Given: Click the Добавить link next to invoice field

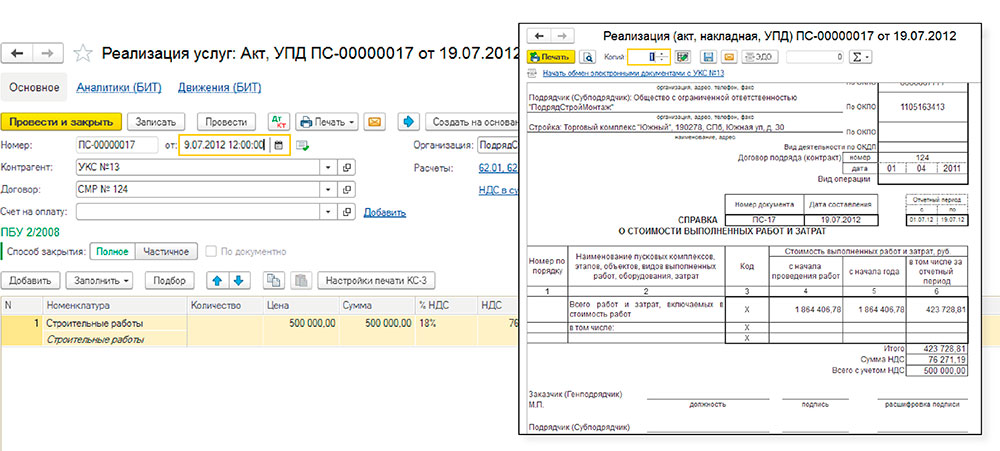Looking at the screenshot, I should coord(385,212).
